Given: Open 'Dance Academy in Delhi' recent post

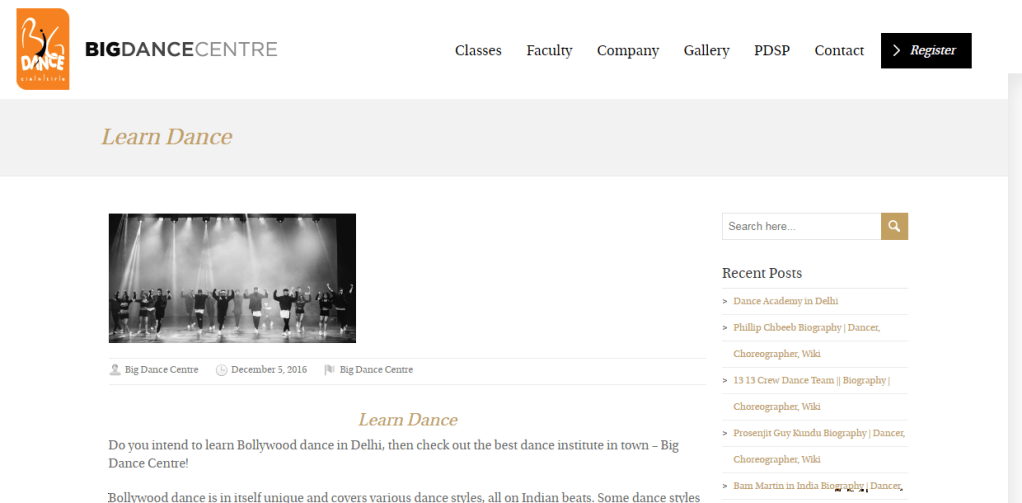Looking at the screenshot, I should pyautogui.click(x=785, y=301).
